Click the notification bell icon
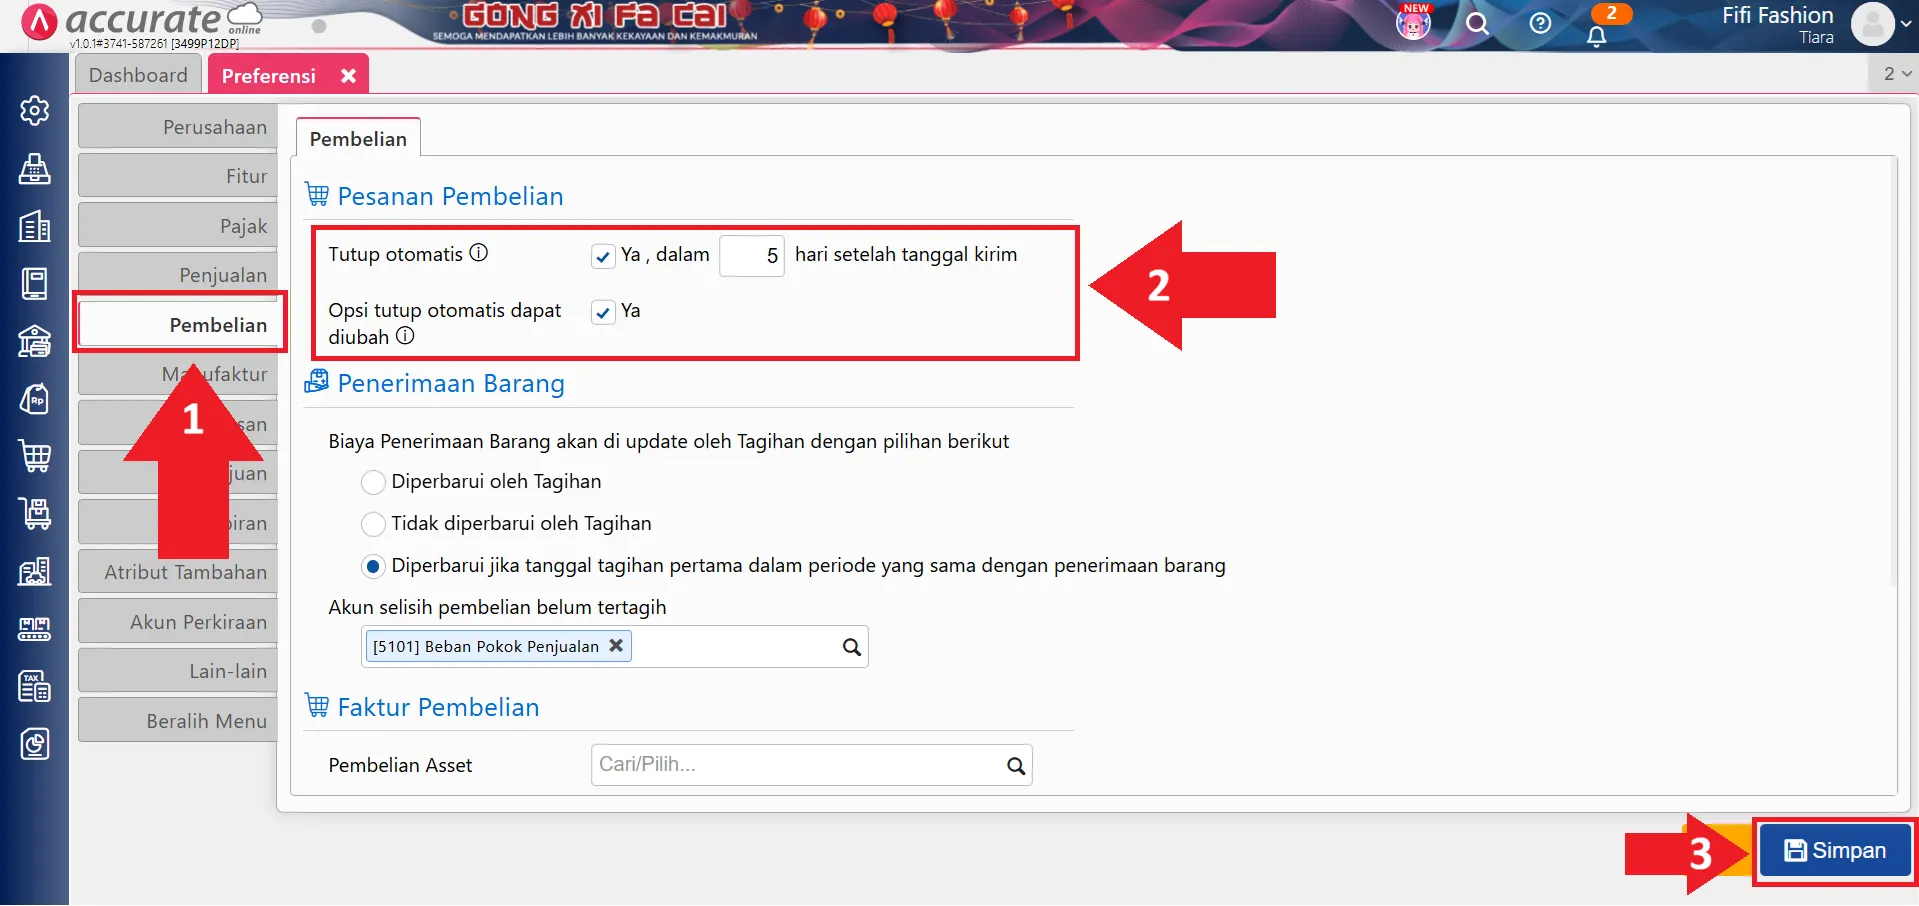Screen dimensions: 1919x906 point(1596,36)
